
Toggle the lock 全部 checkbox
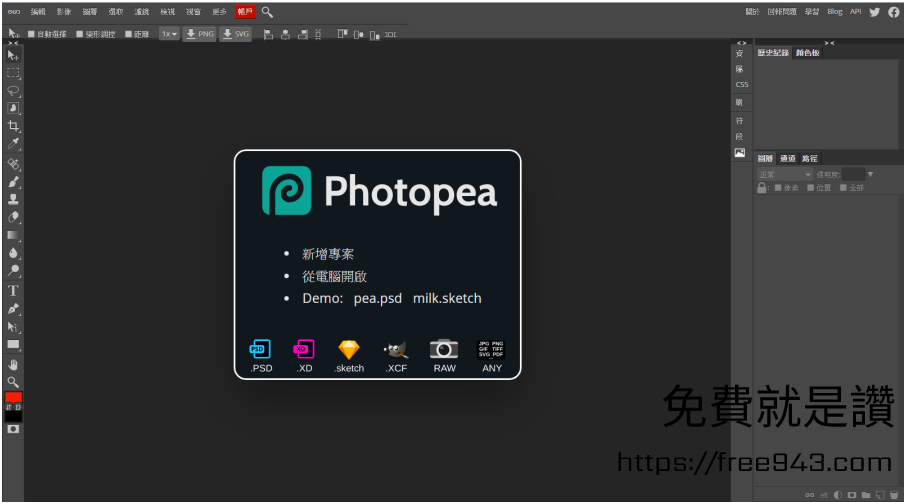pyautogui.click(x=843, y=187)
